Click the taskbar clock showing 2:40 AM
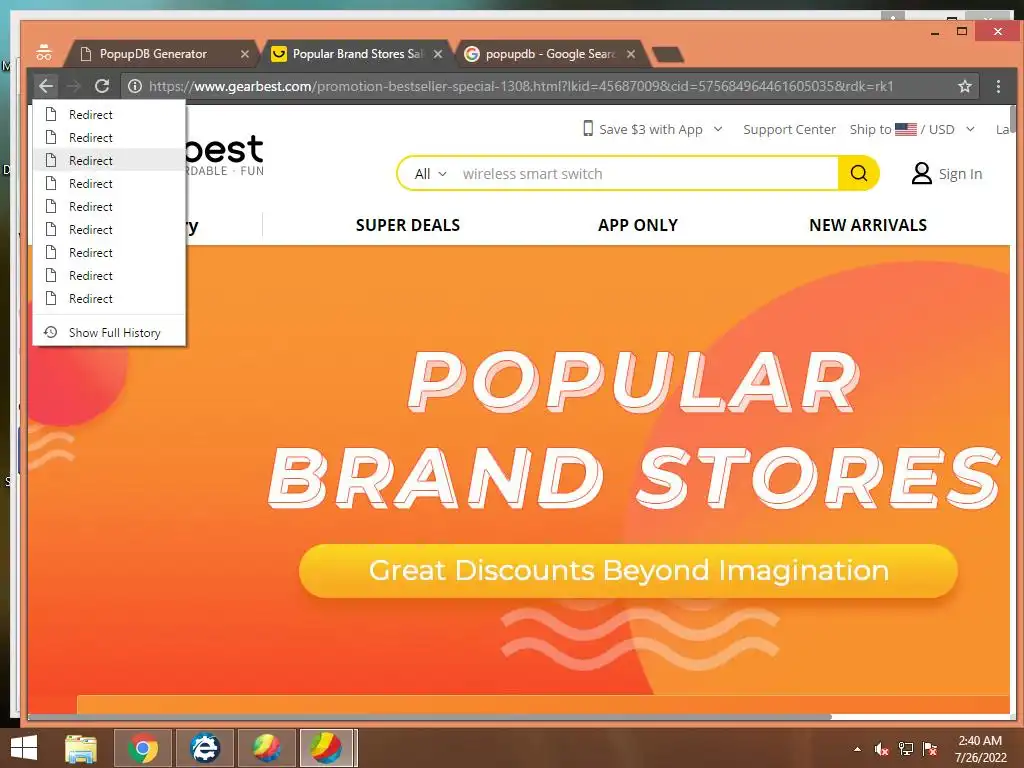This screenshot has height=768, width=1024. pos(980,749)
